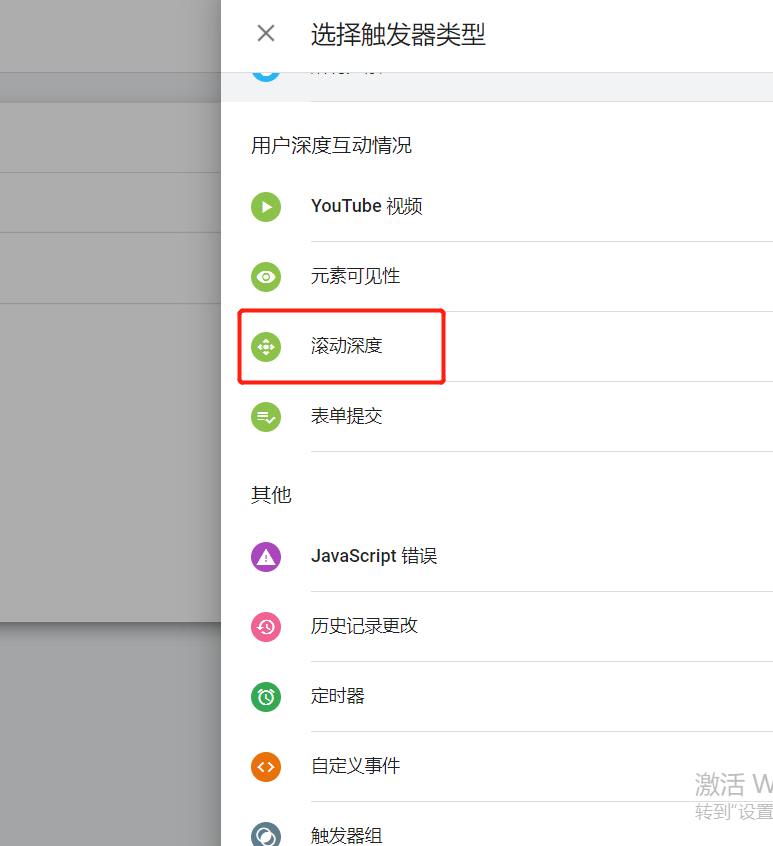Image resolution: width=773 pixels, height=846 pixels.
Task: Click the eye icon for 元素可见性
Action: coord(266,277)
